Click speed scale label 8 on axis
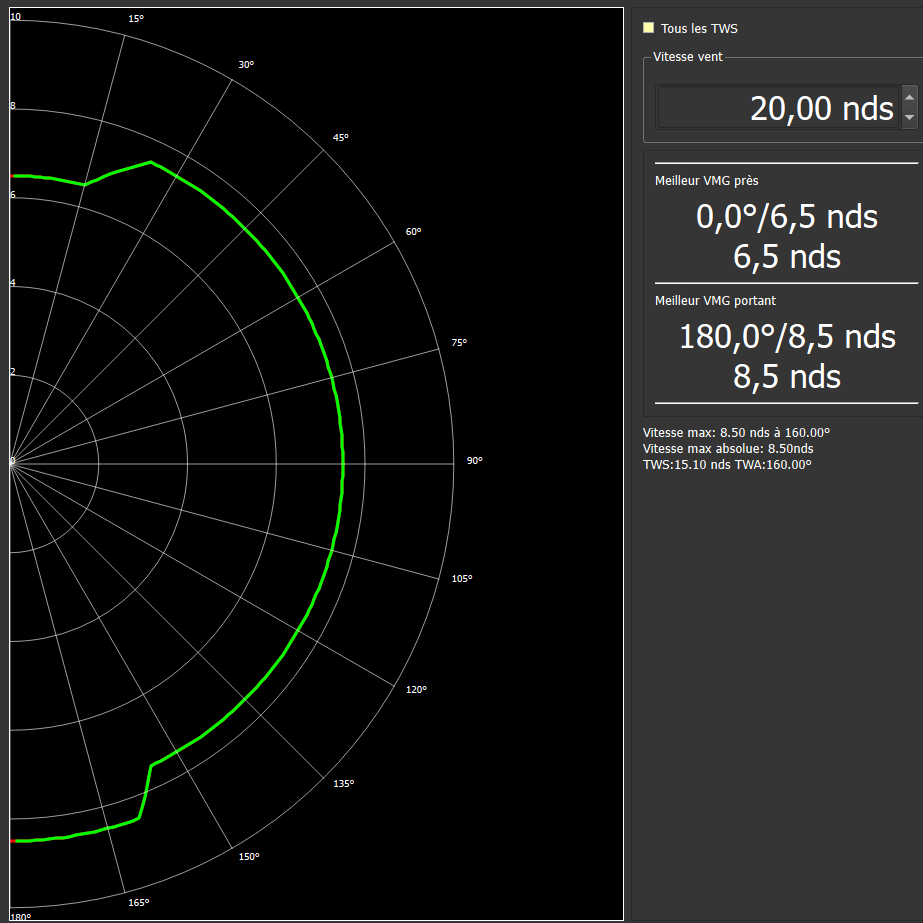This screenshot has height=923, width=923. (13, 106)
